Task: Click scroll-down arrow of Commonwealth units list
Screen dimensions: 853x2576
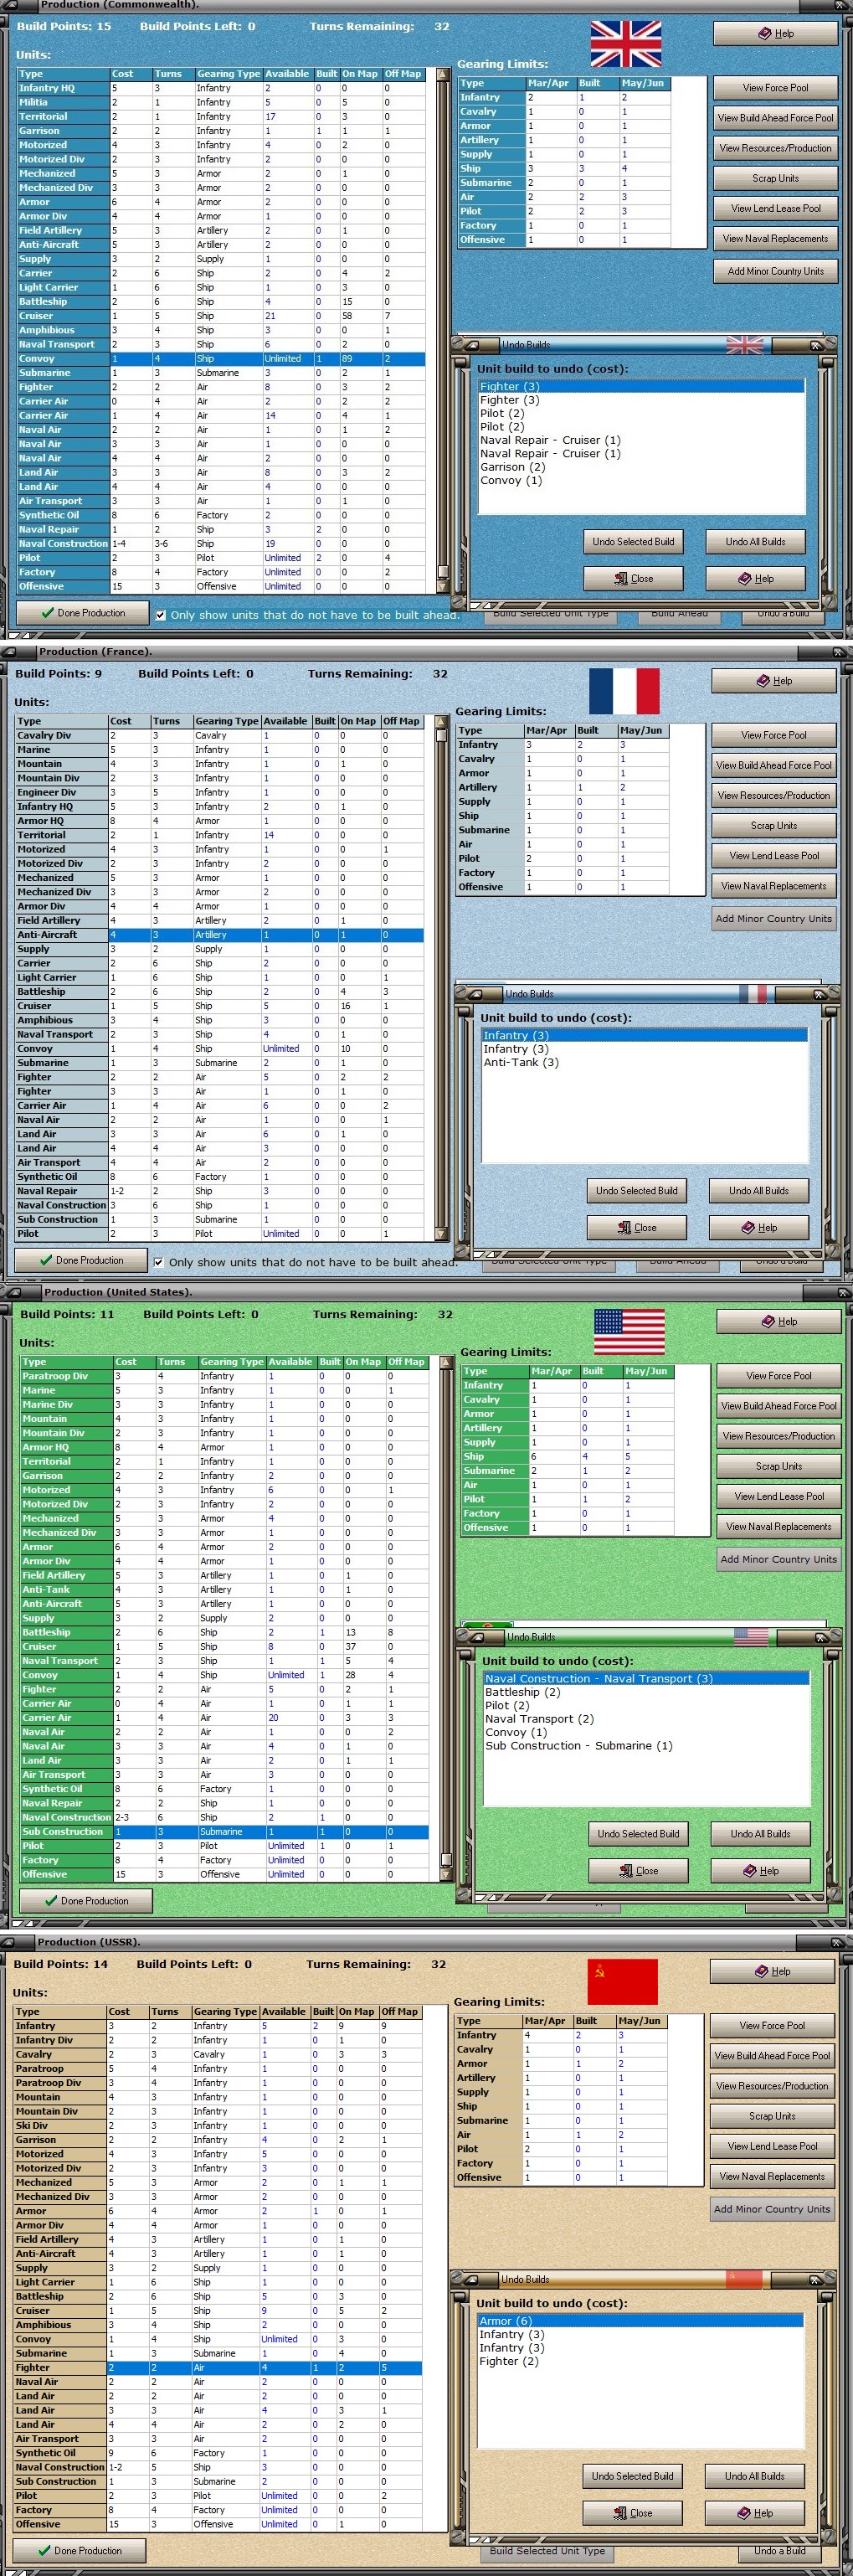Action: tap(443, 586)
